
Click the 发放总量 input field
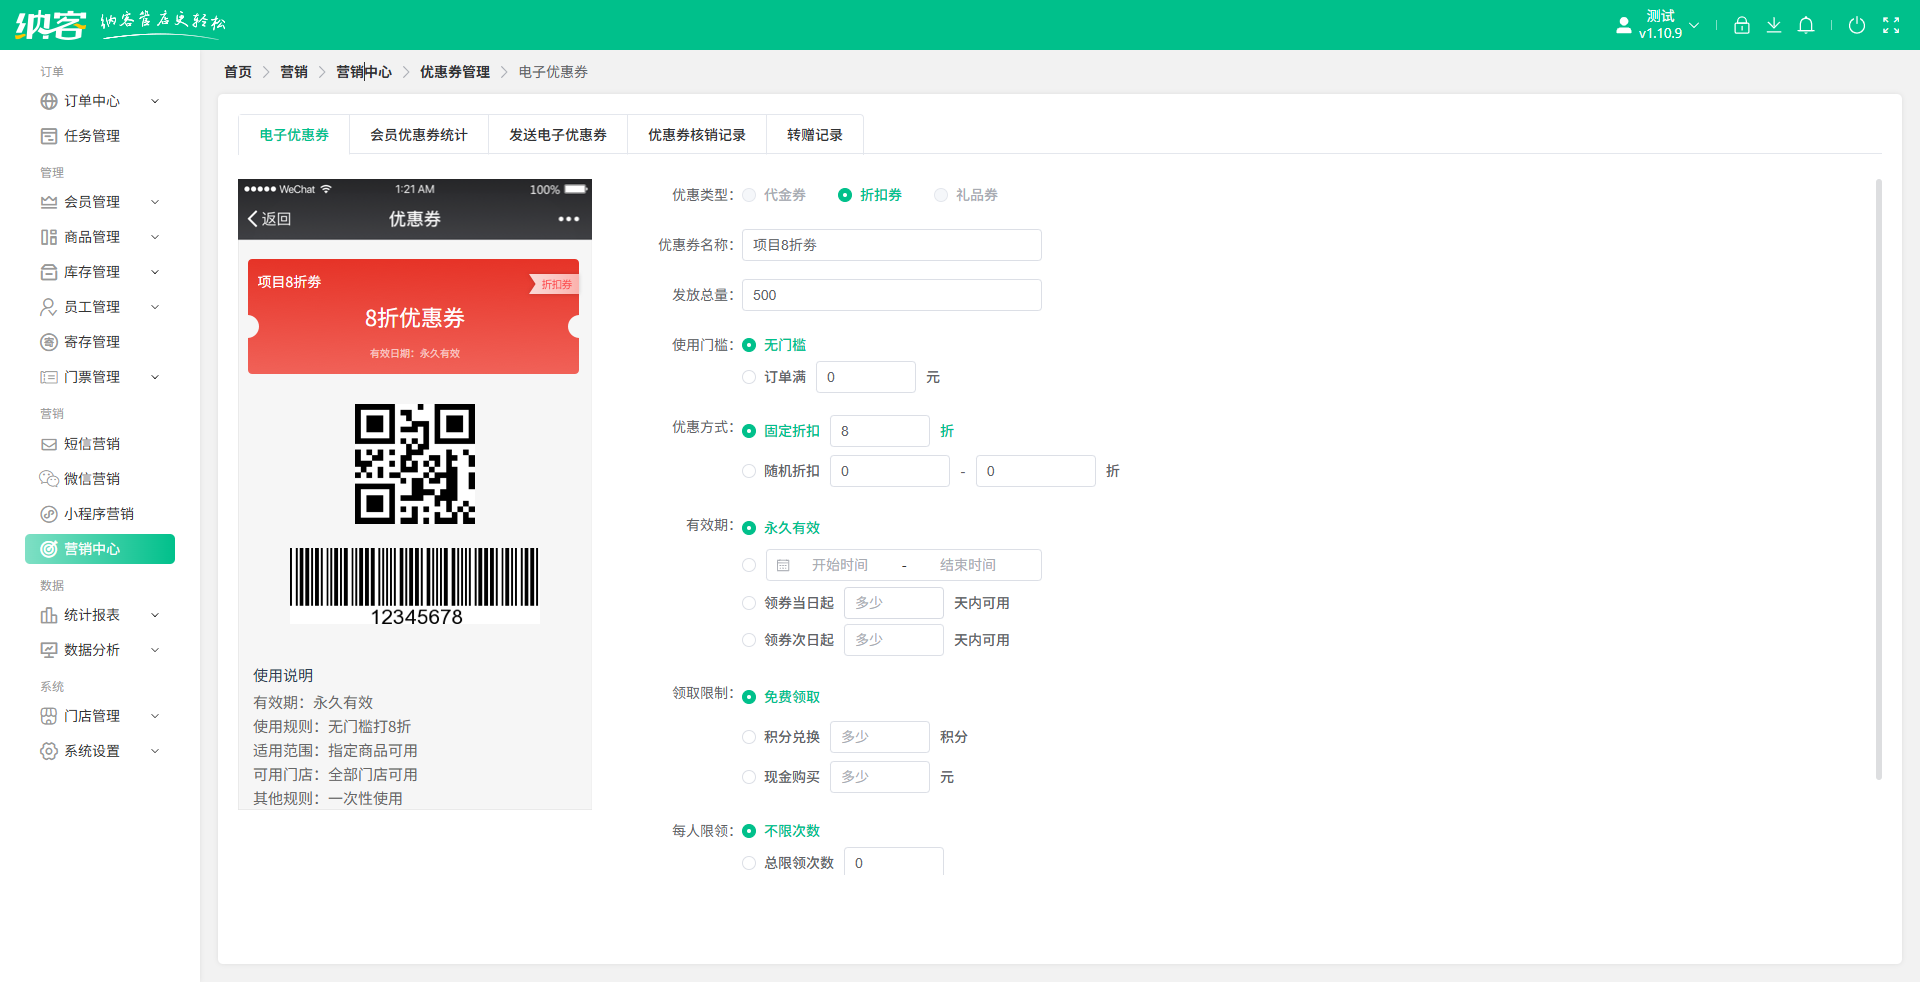[892, 295]
